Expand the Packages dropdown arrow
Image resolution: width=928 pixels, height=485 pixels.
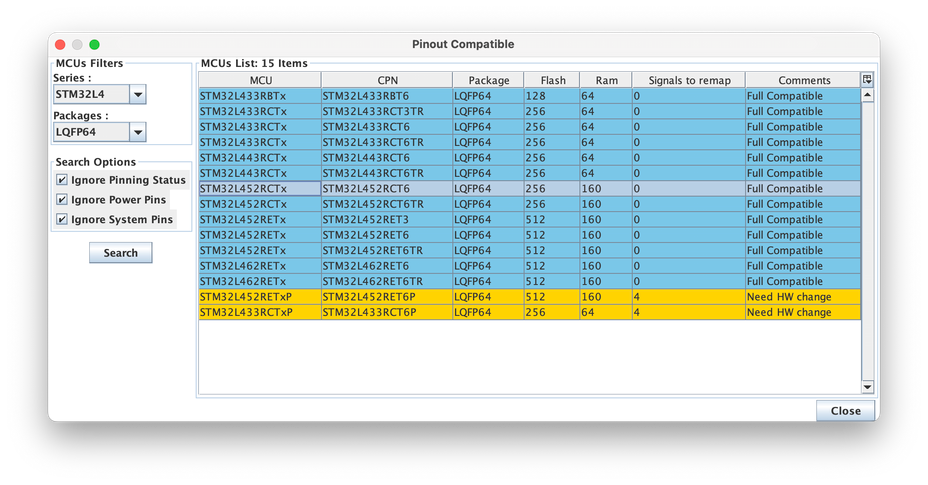coord(137,132)
